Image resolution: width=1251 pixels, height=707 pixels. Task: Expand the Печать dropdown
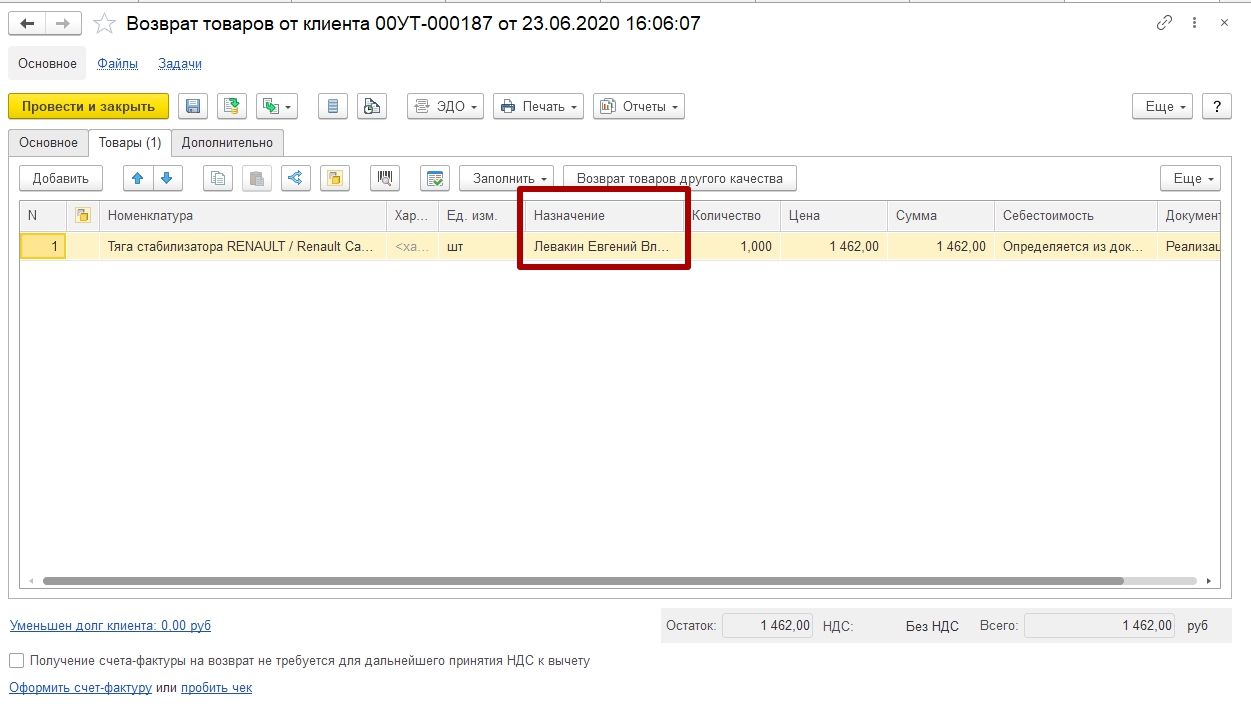coord(538,106)
